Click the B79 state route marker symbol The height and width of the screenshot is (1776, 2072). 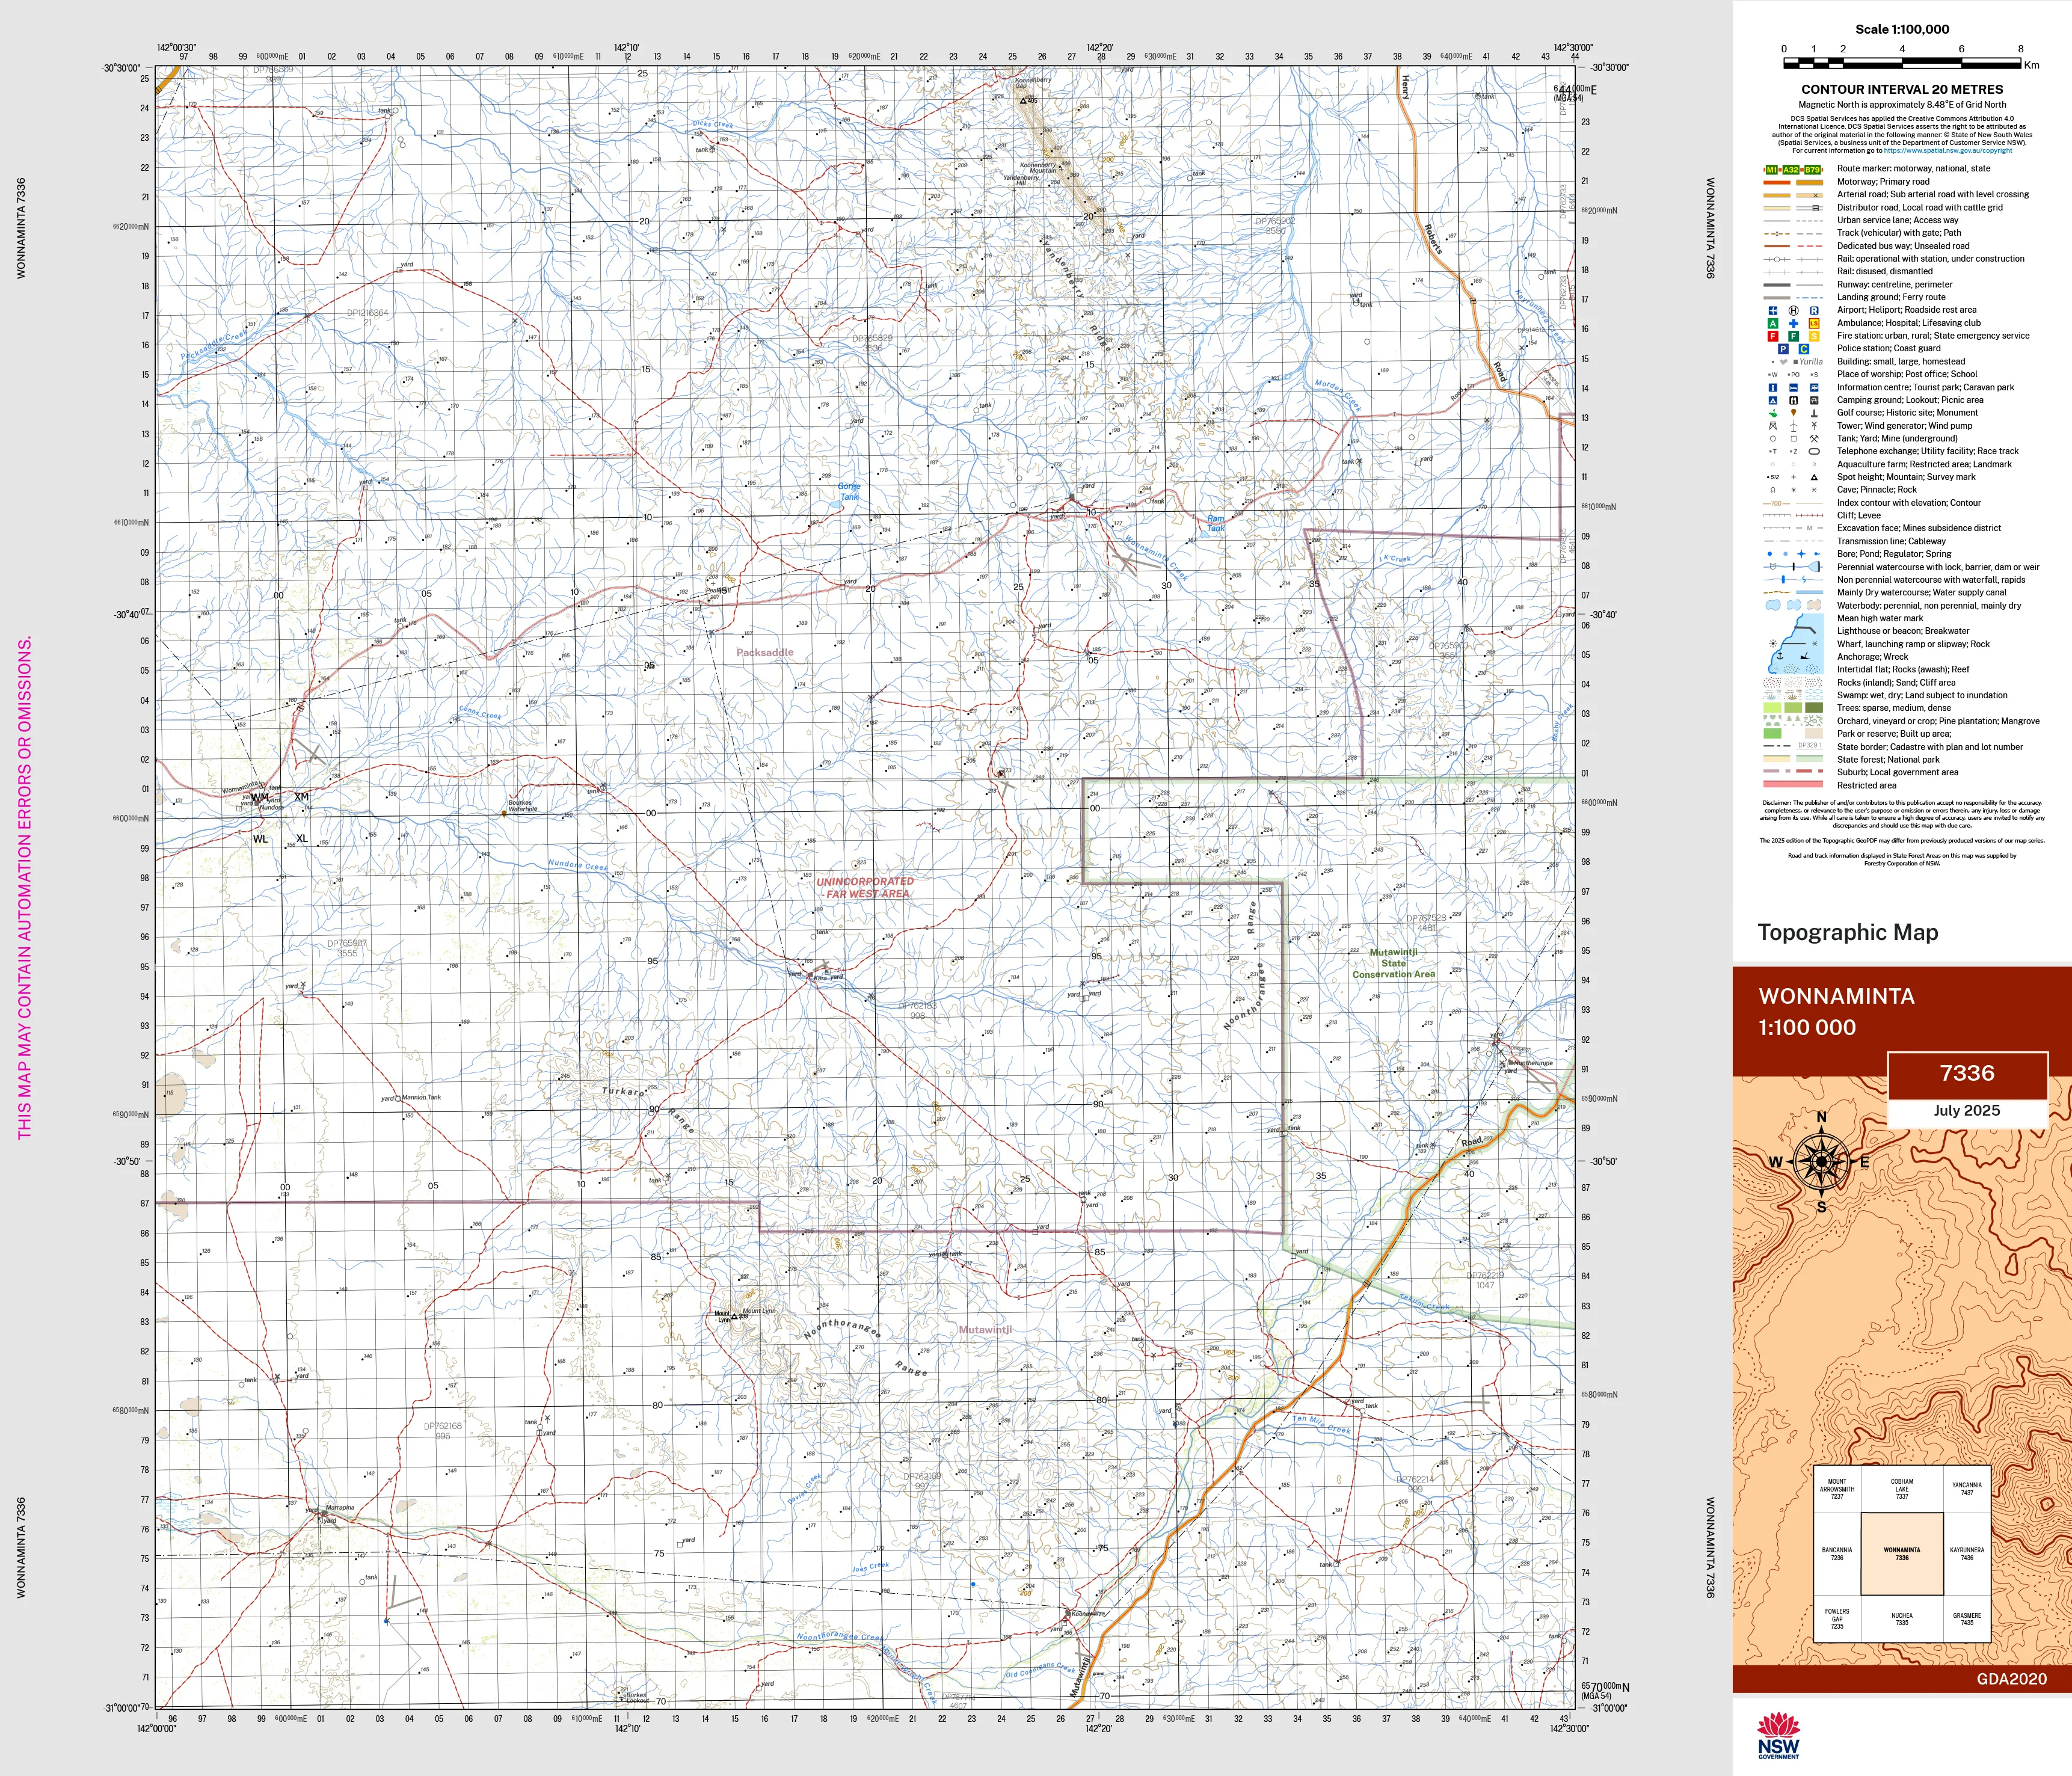[1812, 170]
